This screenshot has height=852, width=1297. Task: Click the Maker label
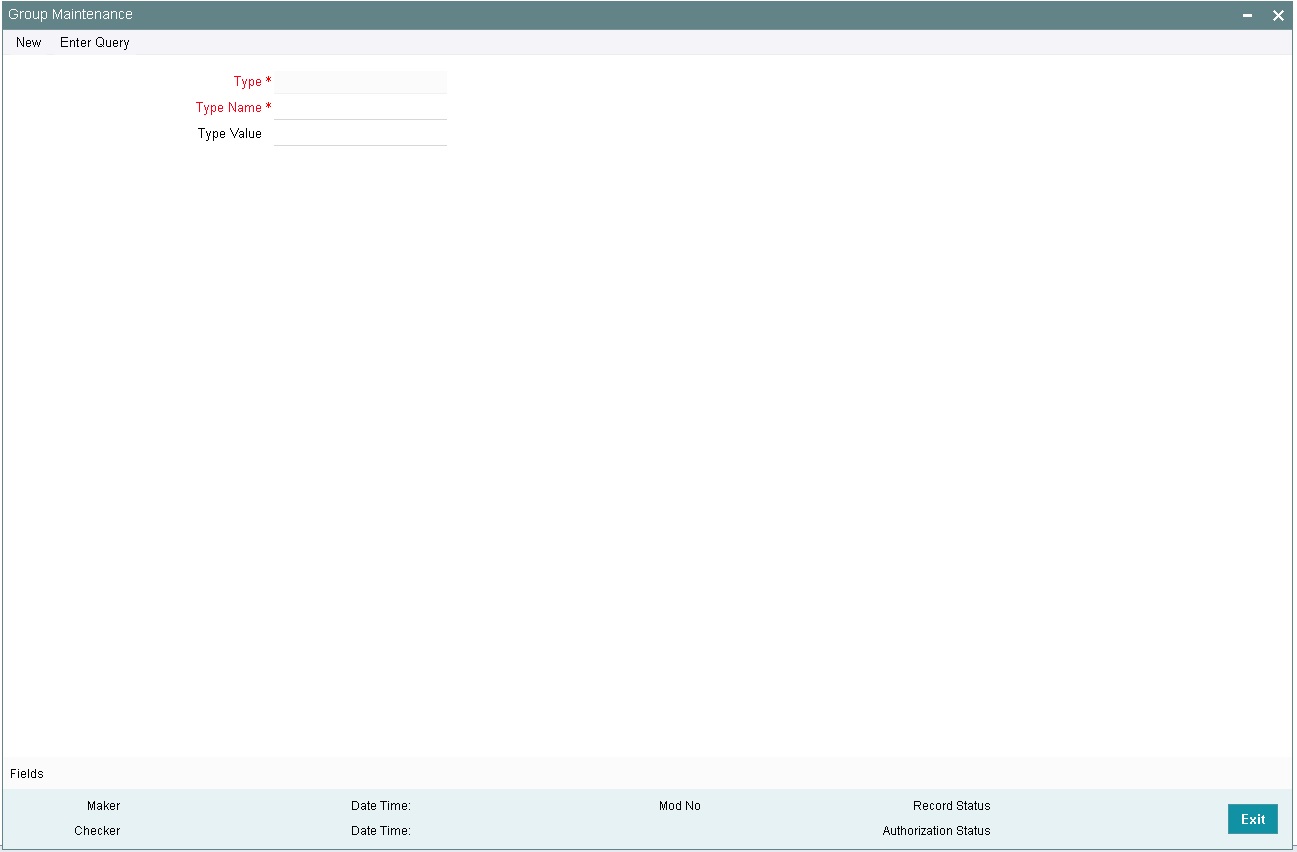point(104,806)
